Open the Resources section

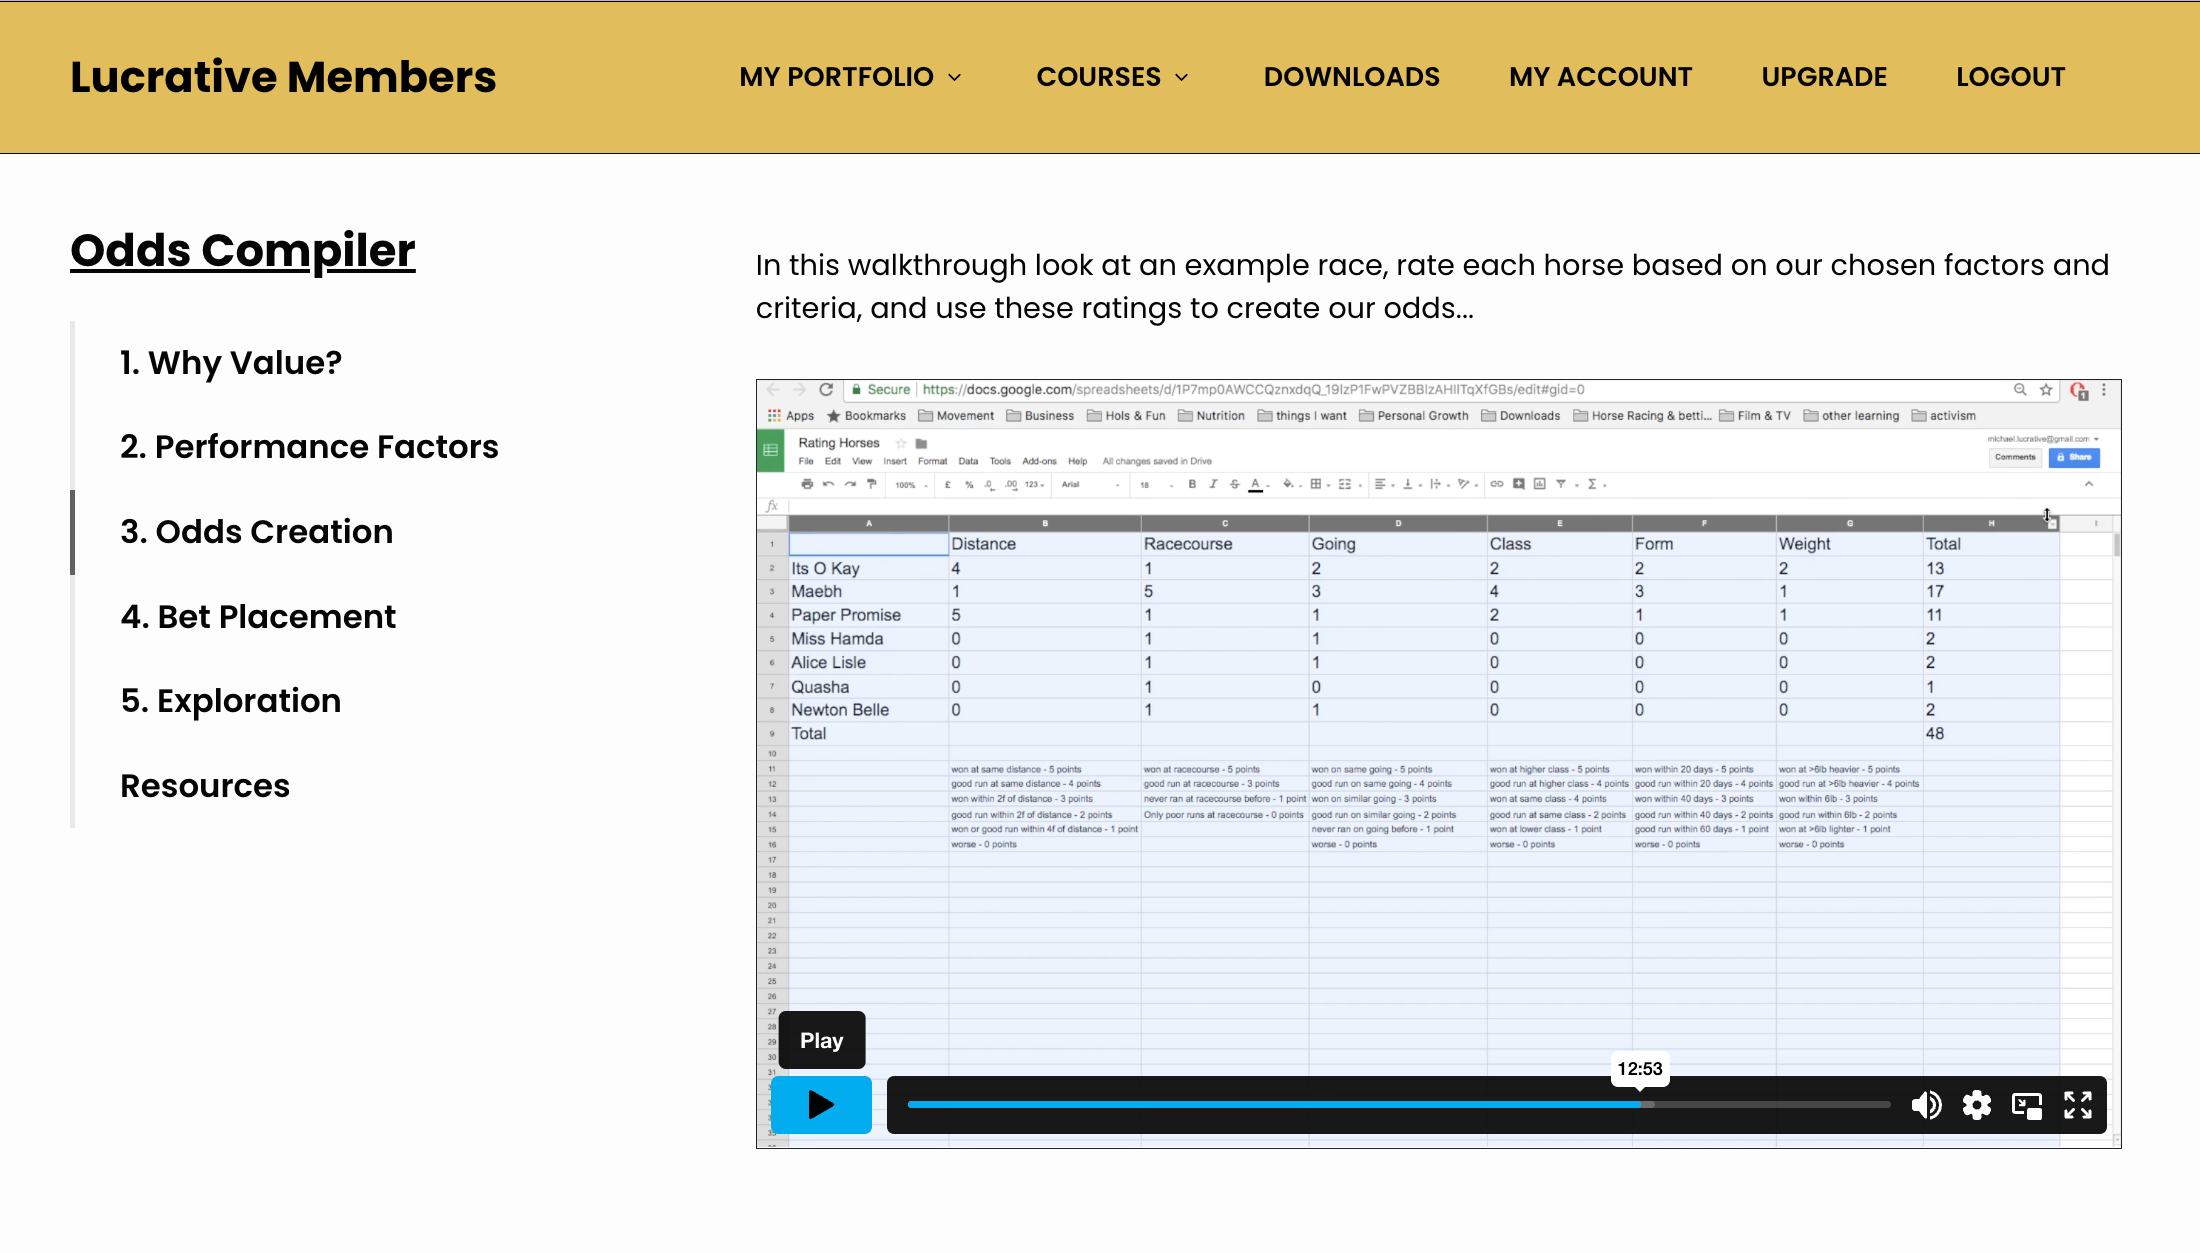[205, 786]
